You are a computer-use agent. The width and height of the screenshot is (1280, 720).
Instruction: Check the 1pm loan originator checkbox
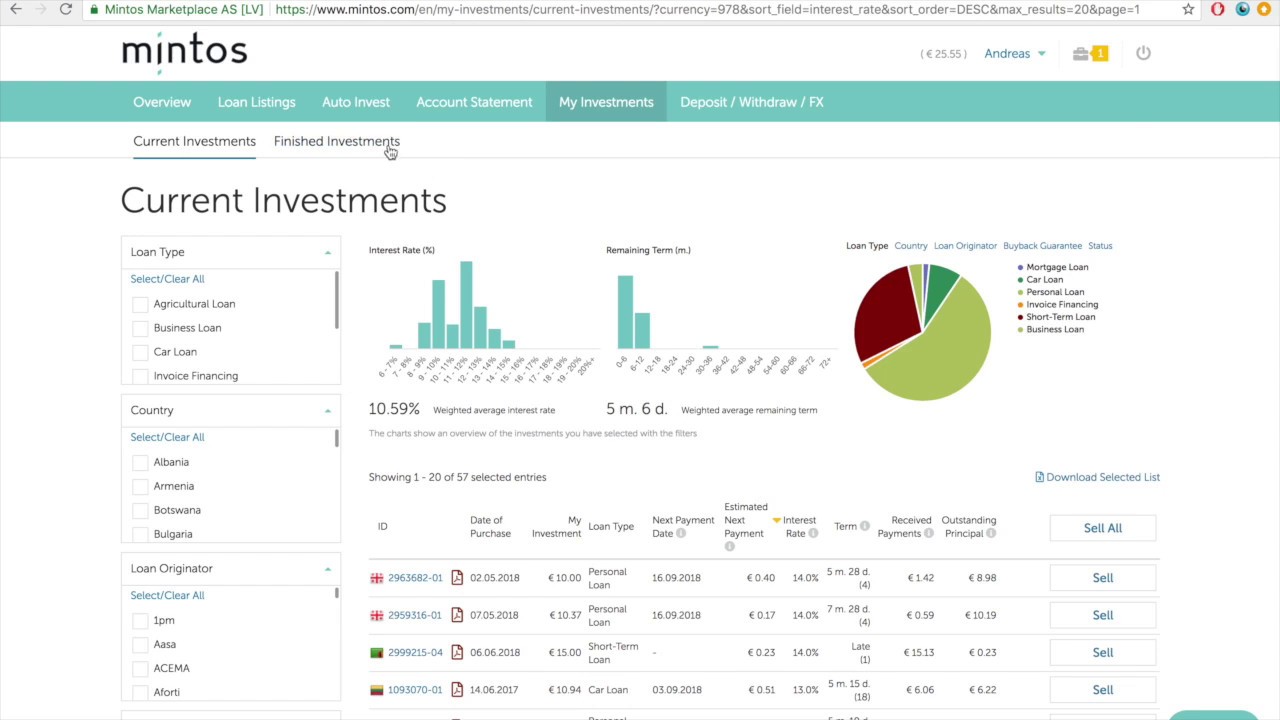coord(140,620)
